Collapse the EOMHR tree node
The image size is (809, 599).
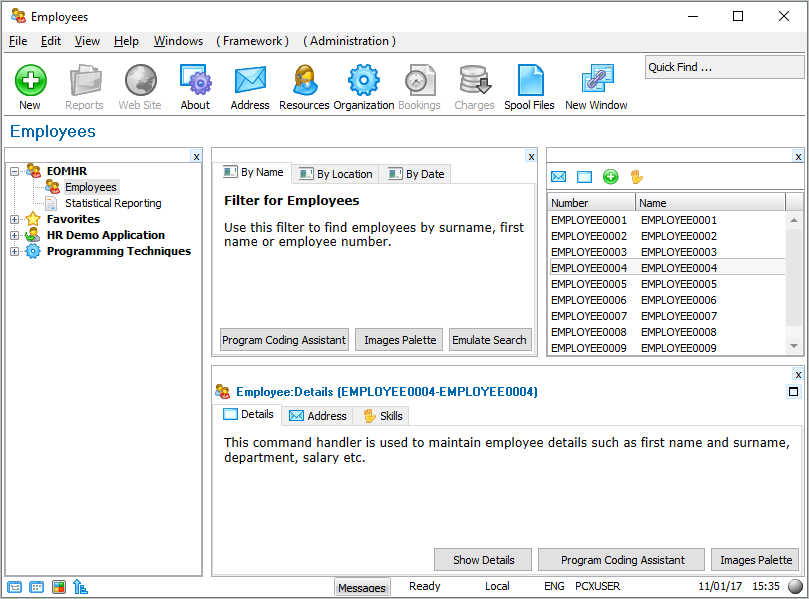coord(15,171)
